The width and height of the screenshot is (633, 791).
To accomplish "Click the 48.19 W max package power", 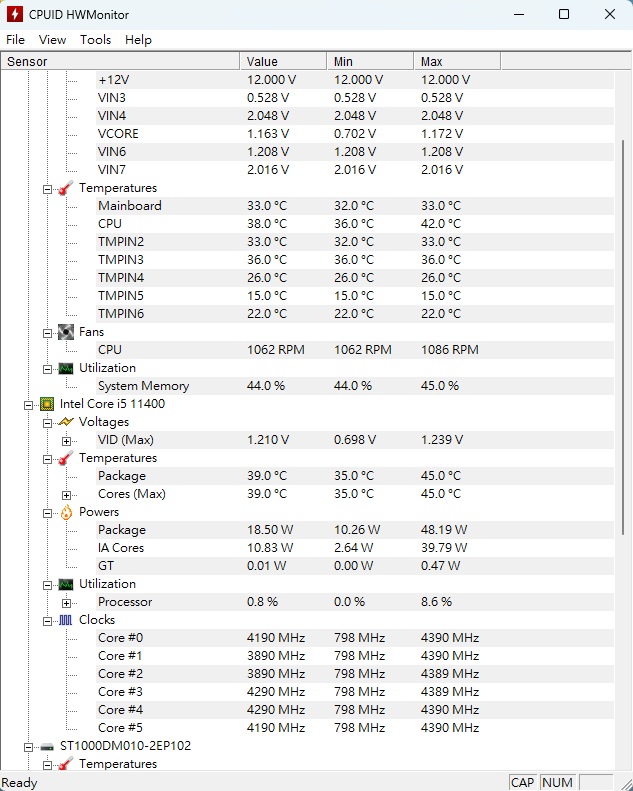I will (444, 530).
